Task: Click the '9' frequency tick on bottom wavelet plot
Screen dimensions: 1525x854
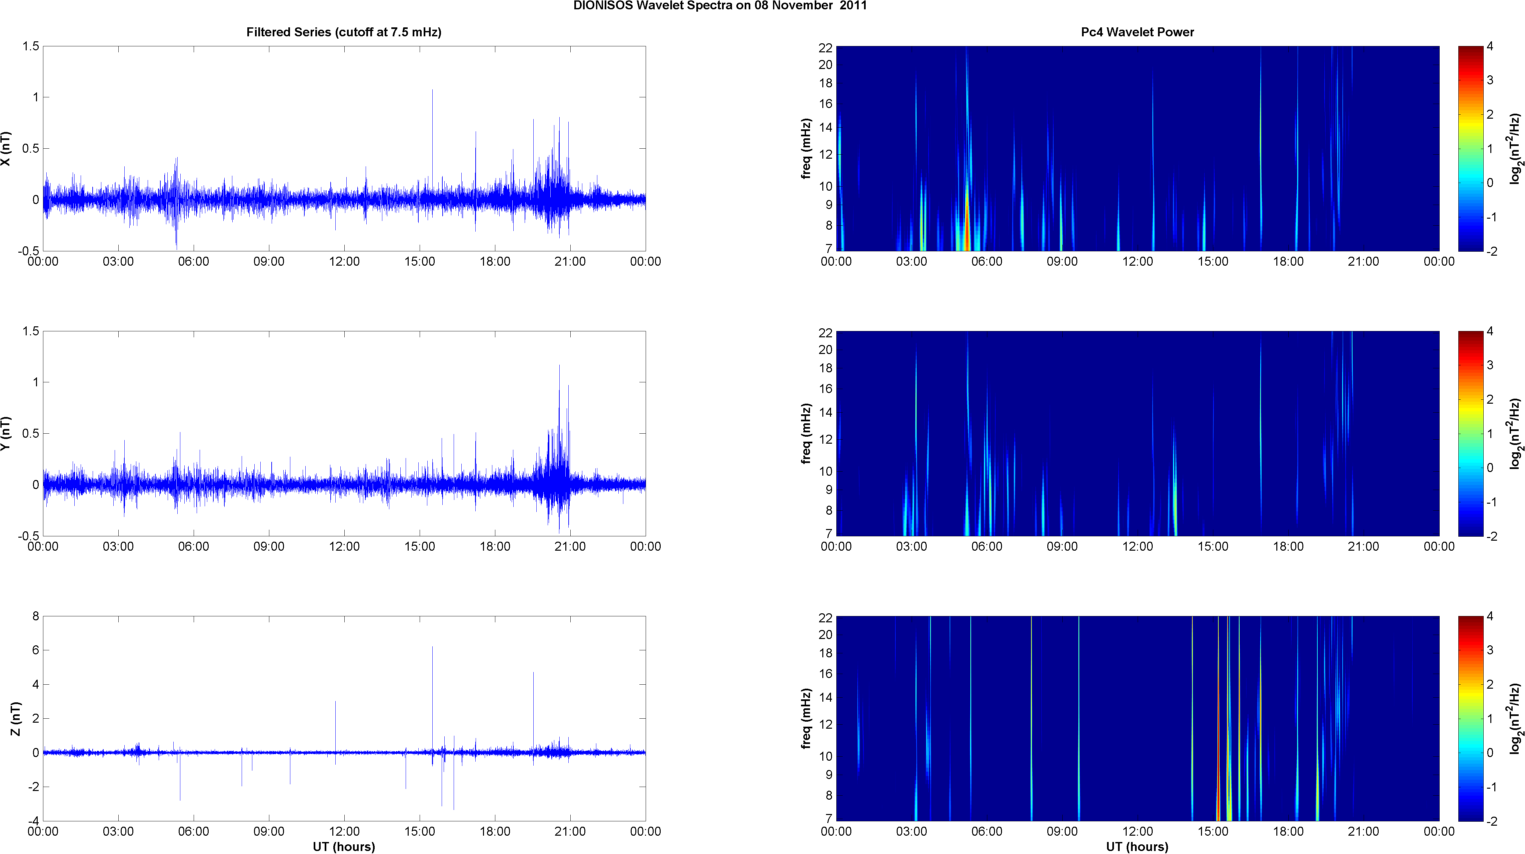Action: (828, 775)
